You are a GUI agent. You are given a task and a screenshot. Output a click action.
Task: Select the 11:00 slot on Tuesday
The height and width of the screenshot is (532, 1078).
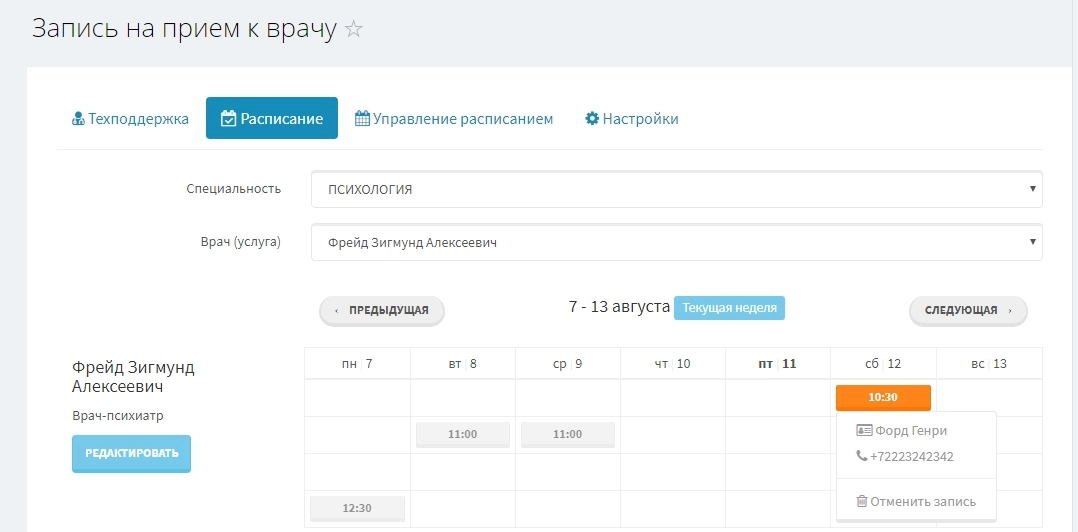(463, 435)
